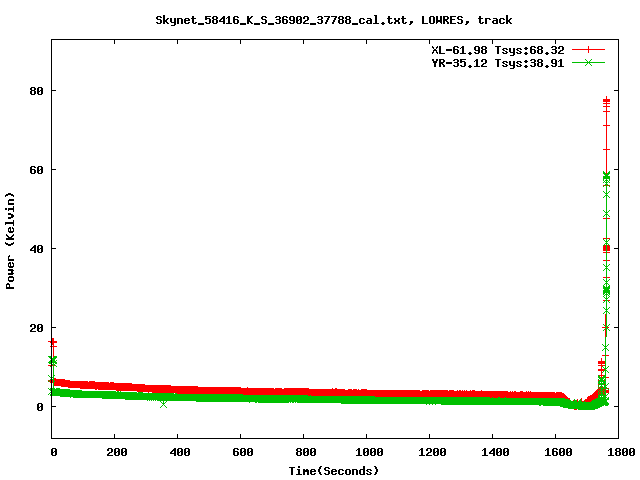Click the y-axis tick label 40
Image resolution: width=640 pixels, height=480 pixels.
pos(36,249)
